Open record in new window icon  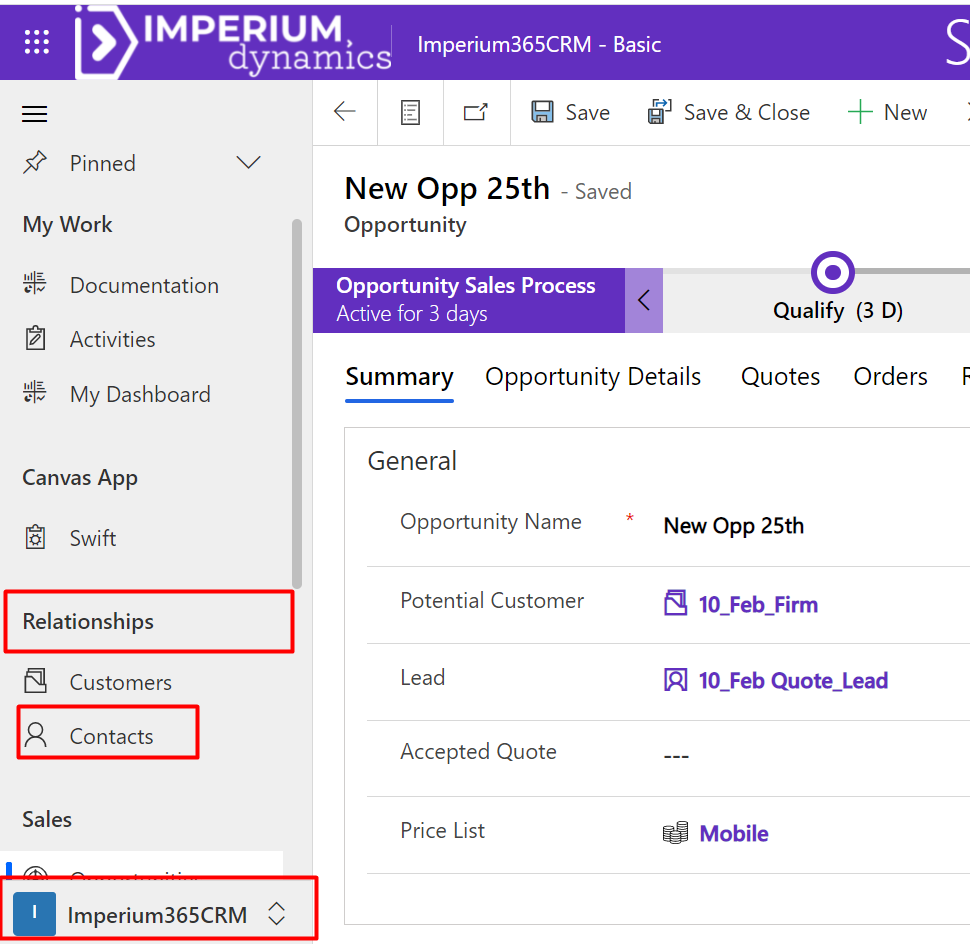(476, 112)
